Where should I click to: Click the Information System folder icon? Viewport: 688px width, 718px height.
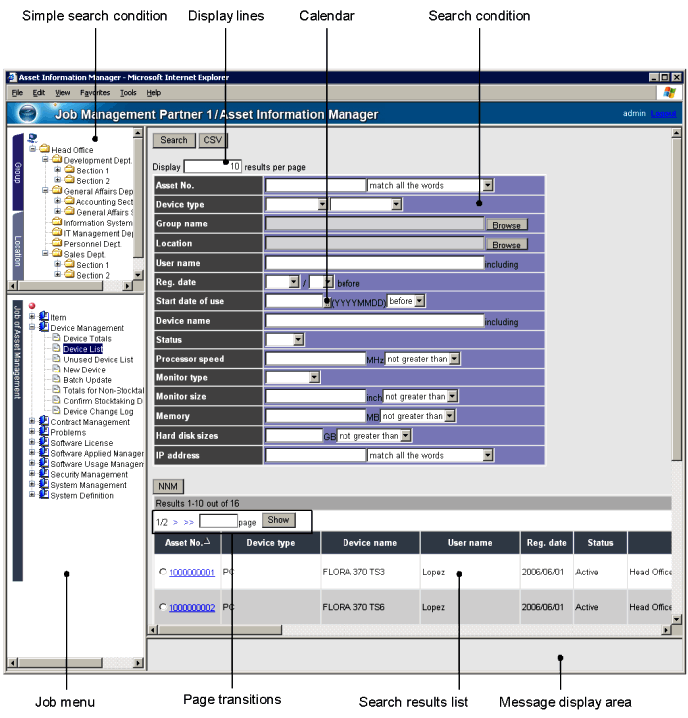point(57,222)
